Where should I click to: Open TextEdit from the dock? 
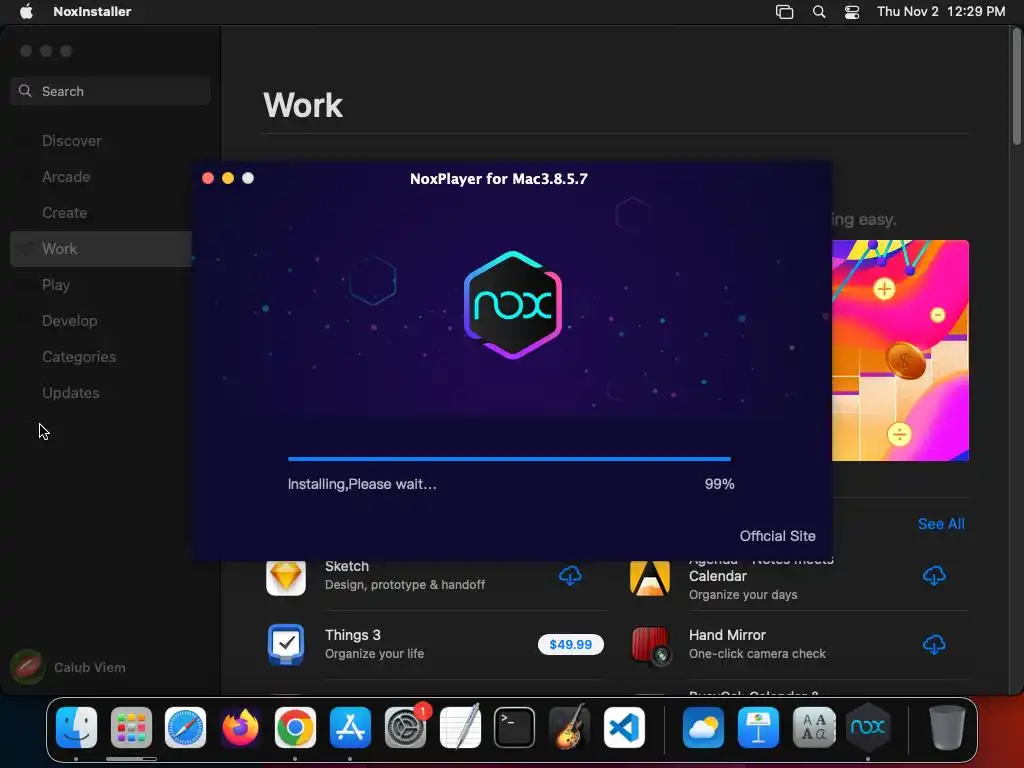point(460,727)
